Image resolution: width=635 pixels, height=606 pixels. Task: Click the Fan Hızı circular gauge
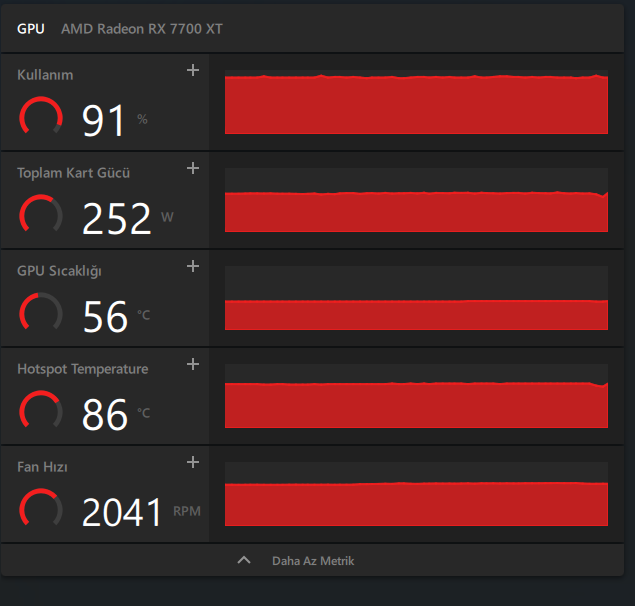41,509
